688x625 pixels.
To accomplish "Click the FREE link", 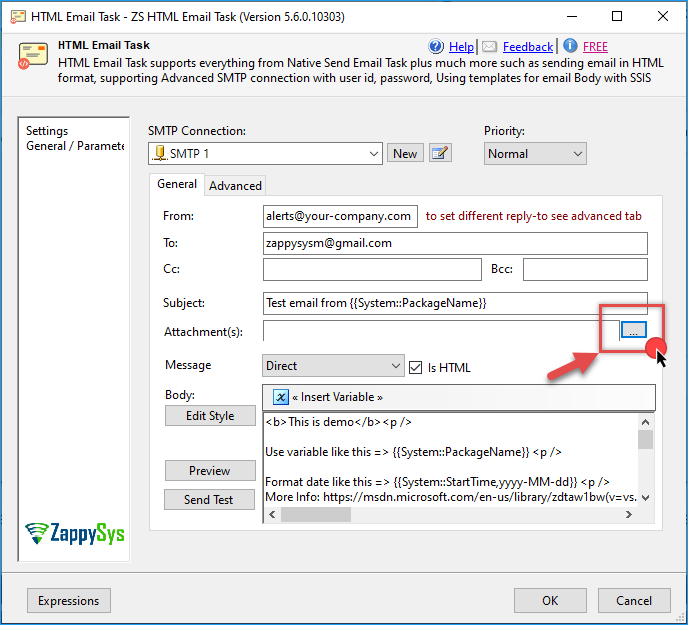I will point(595,47).
